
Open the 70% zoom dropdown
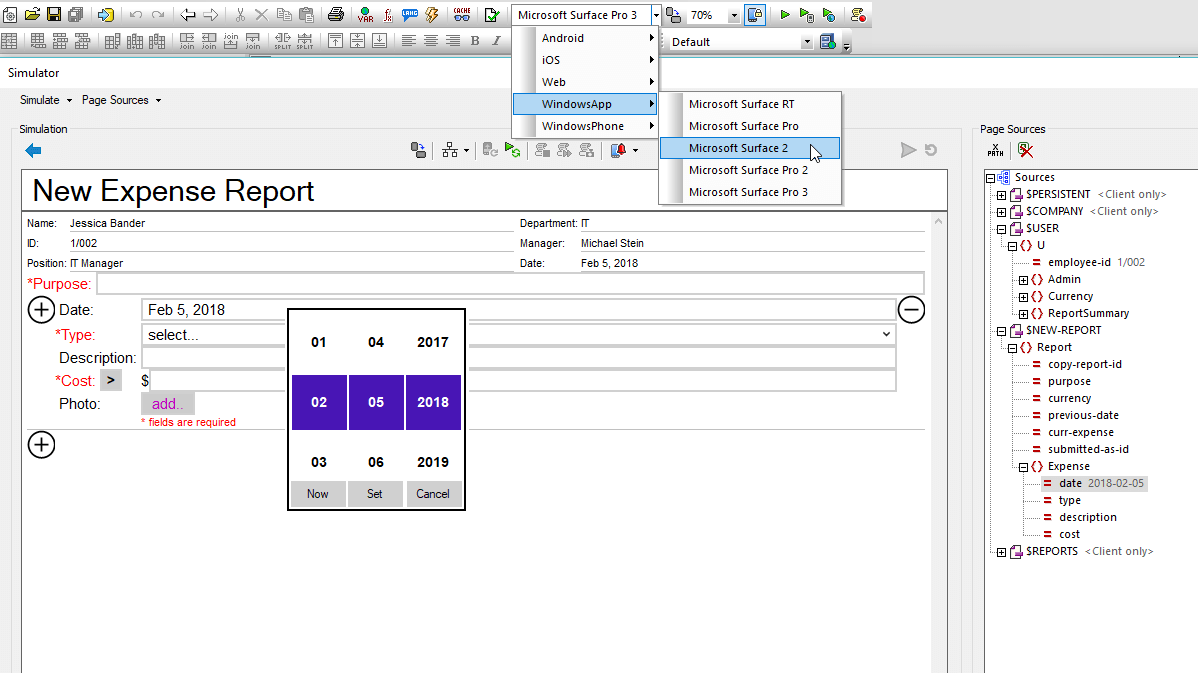coord(734,16)
